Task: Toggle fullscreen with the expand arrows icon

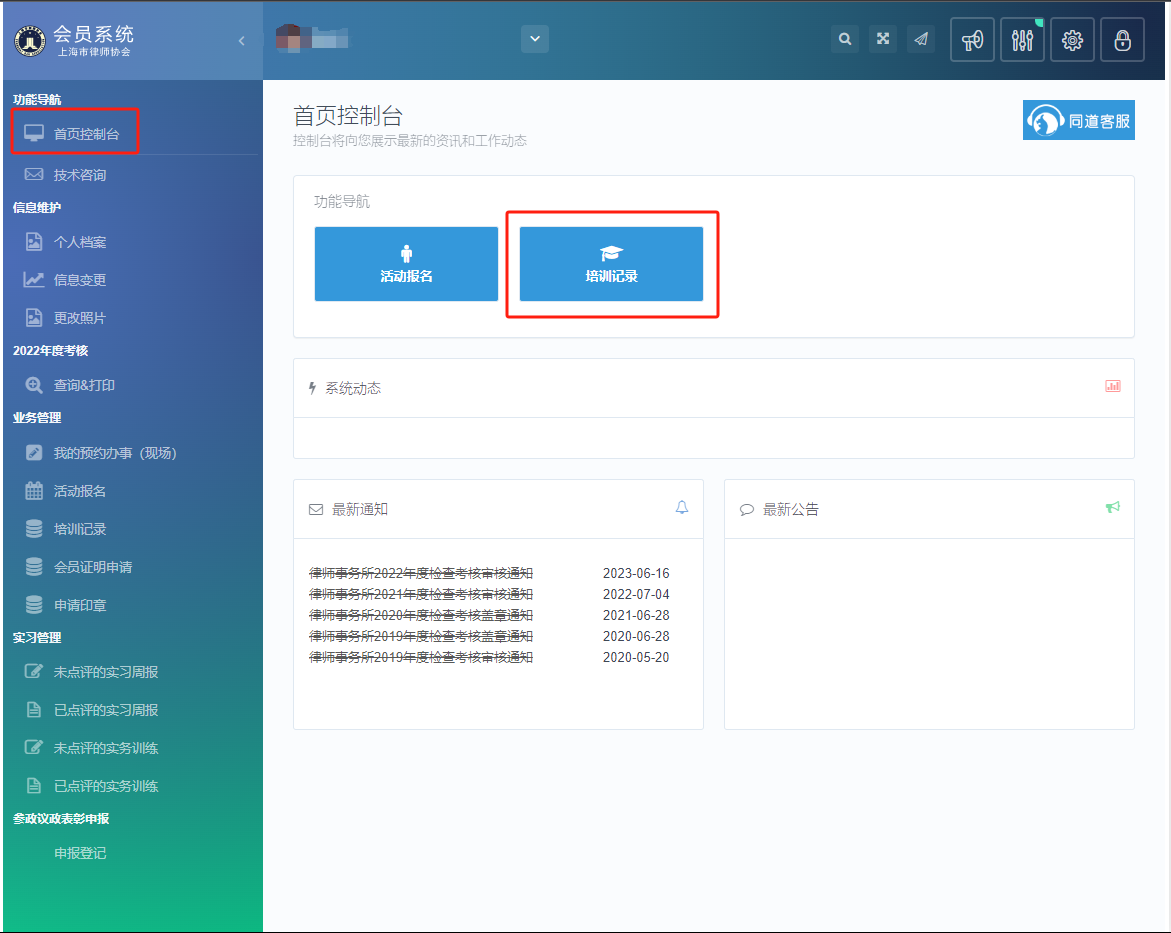Action: pyautogui.click(x=883, y=39)
